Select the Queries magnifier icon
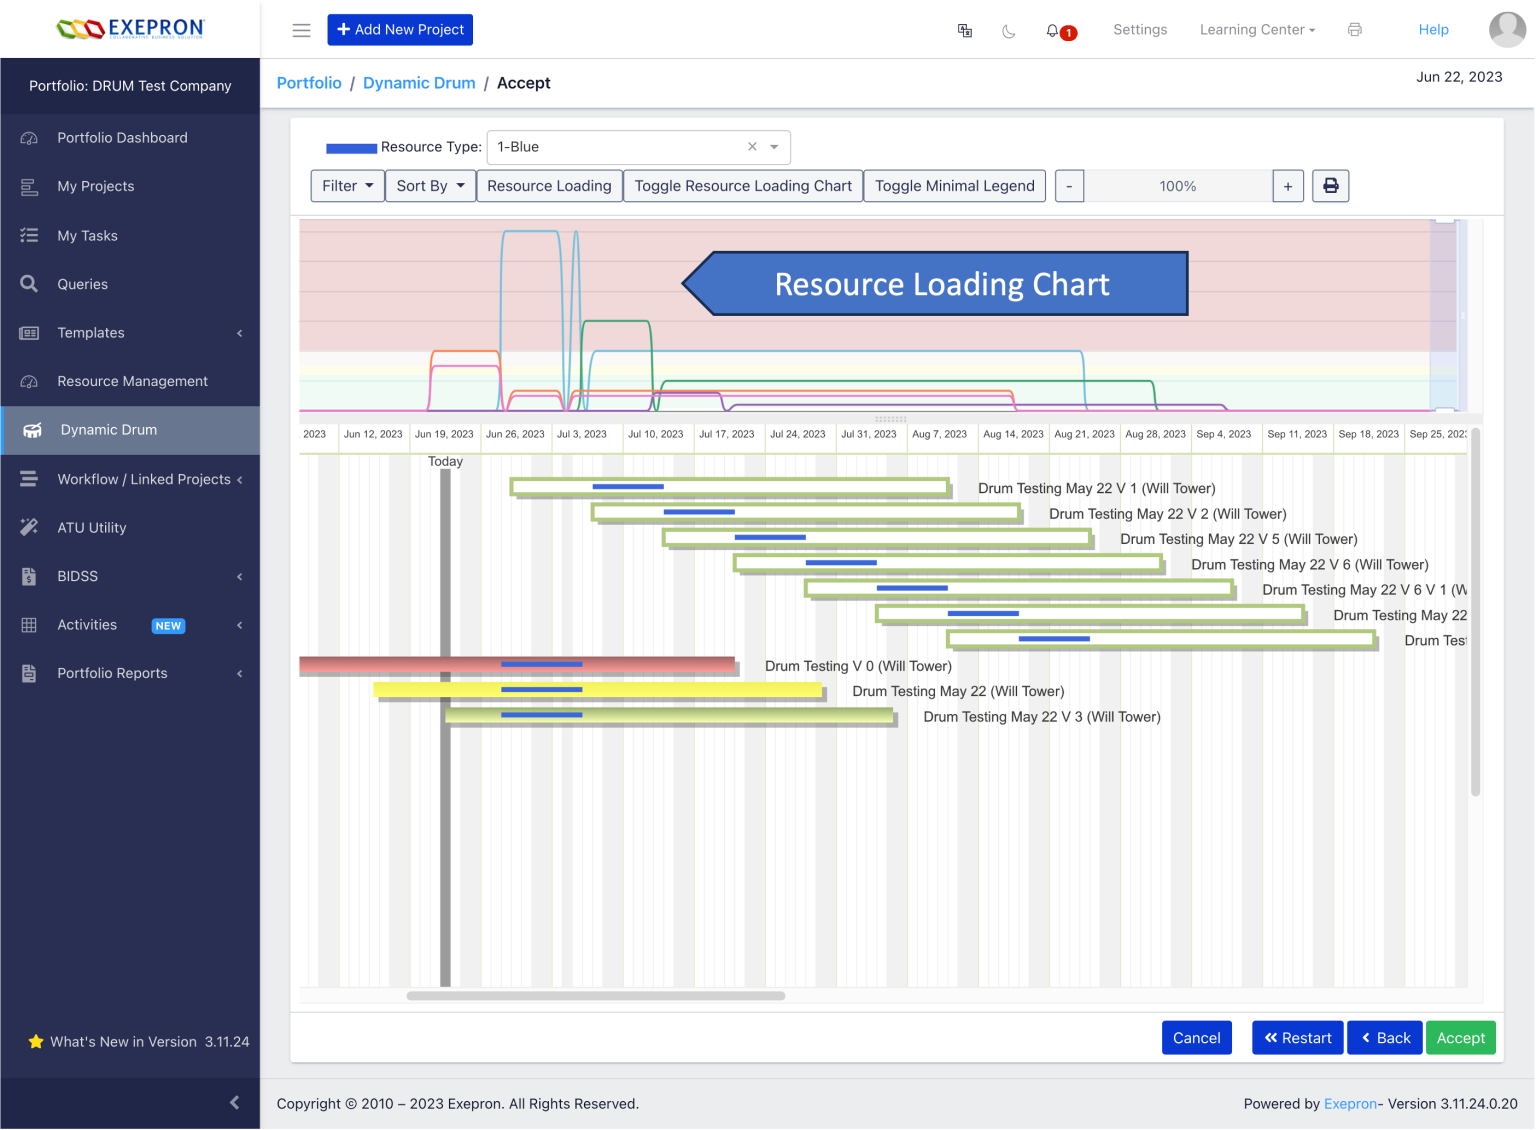Viewport: 1536px width, 1130px height. tap(30, 284)
